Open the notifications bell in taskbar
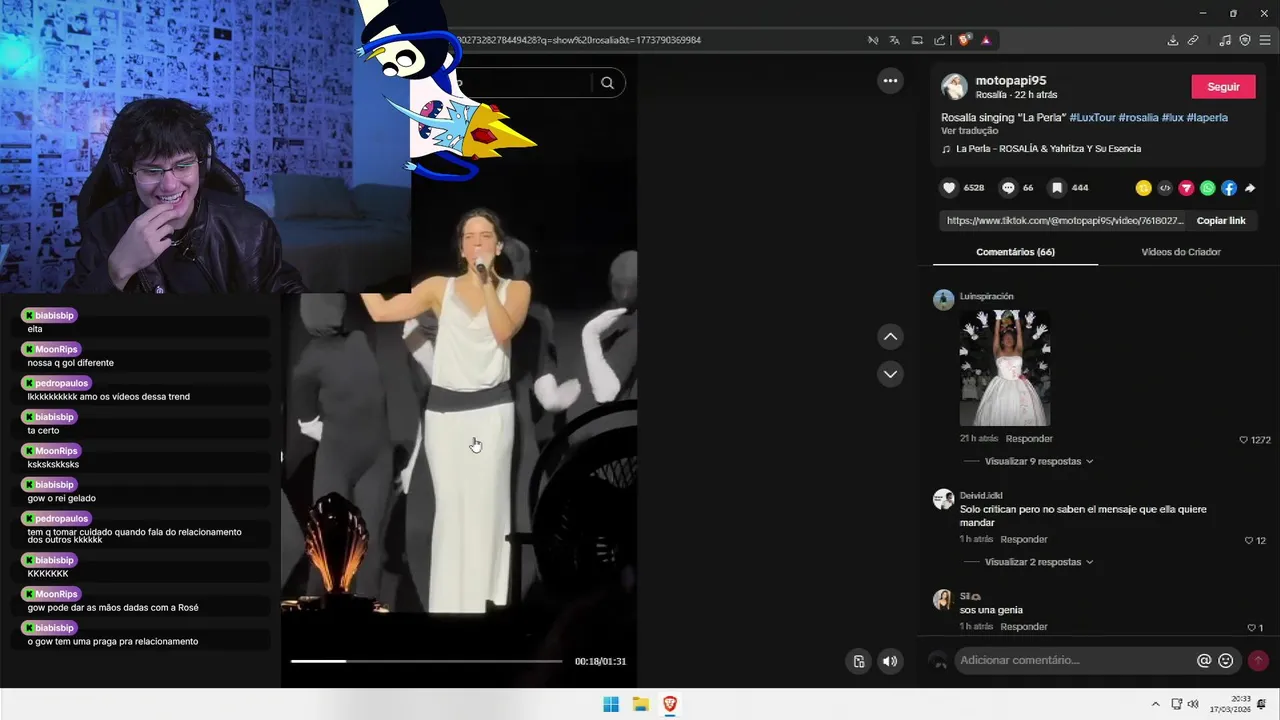 point(1262,704)
